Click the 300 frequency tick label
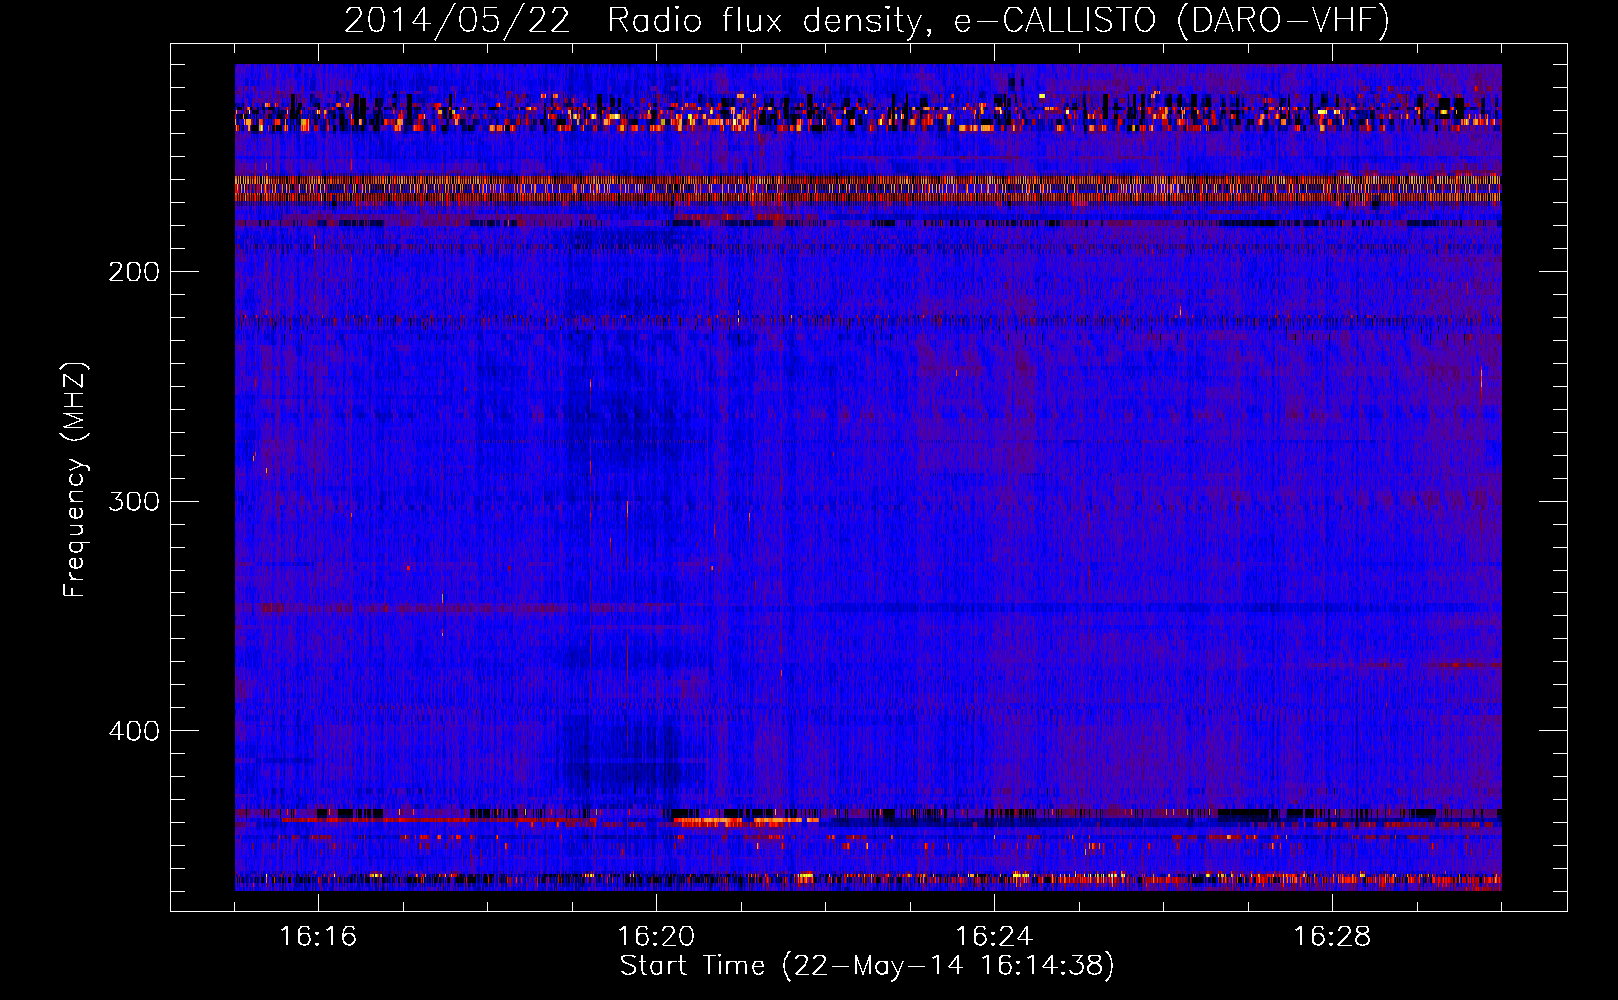This screenshot has width=1618, height=1000. pyautogui.click(x=134, y=501)
